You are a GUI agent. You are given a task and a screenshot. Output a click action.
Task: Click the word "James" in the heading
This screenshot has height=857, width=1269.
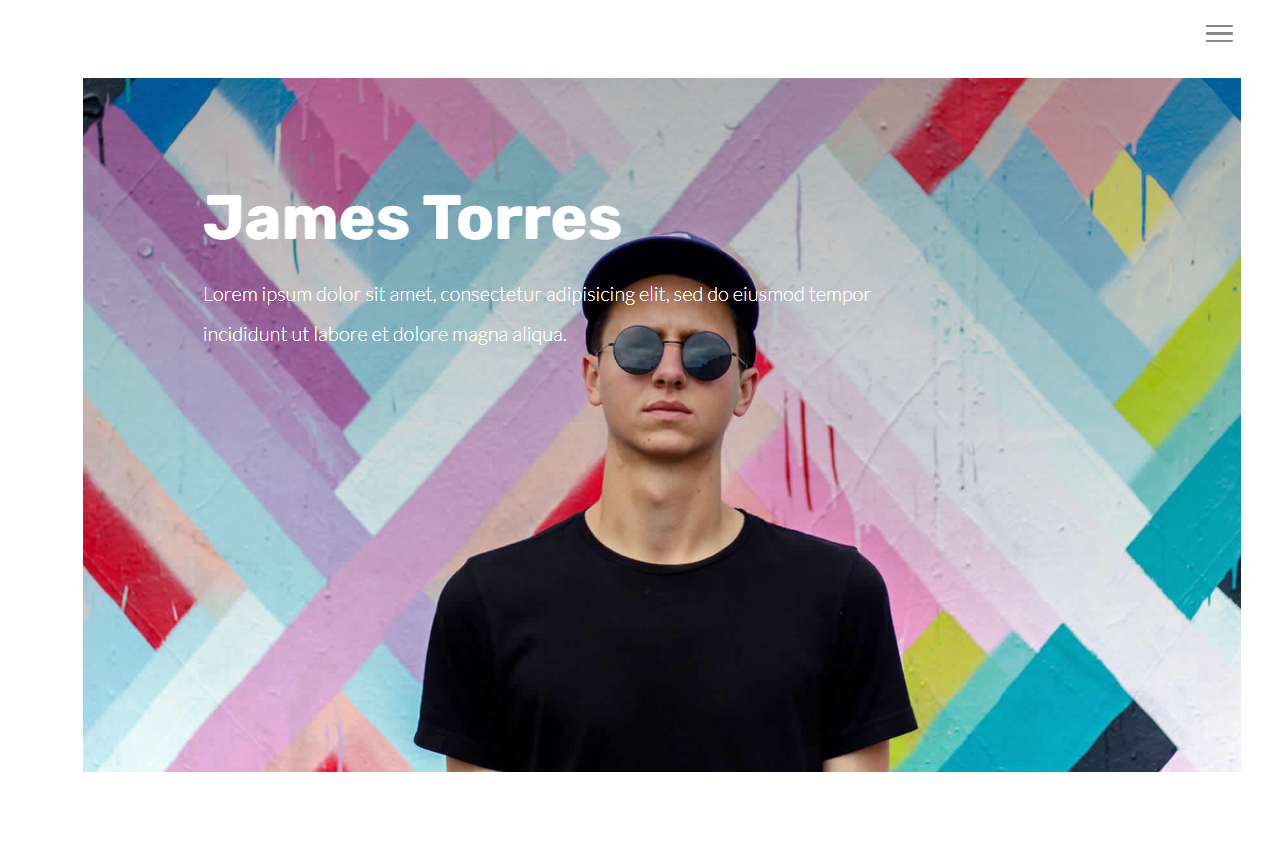(x=306, y=217)
